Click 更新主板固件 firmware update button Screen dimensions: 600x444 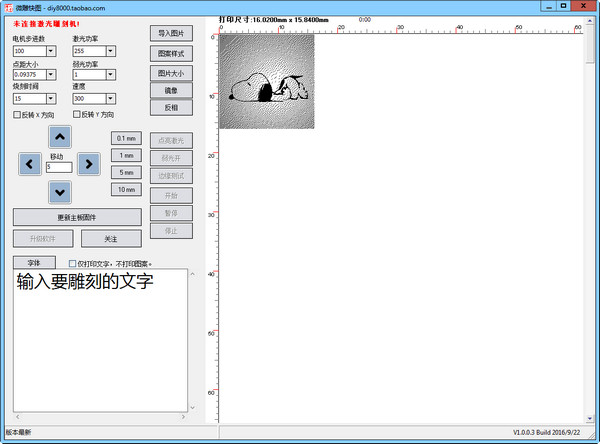pos(77,217)
